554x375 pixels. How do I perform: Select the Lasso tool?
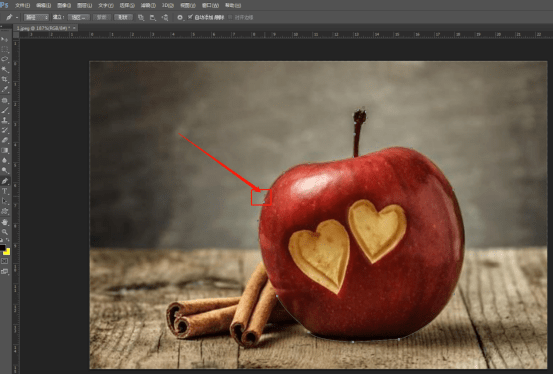coord(5,59)
